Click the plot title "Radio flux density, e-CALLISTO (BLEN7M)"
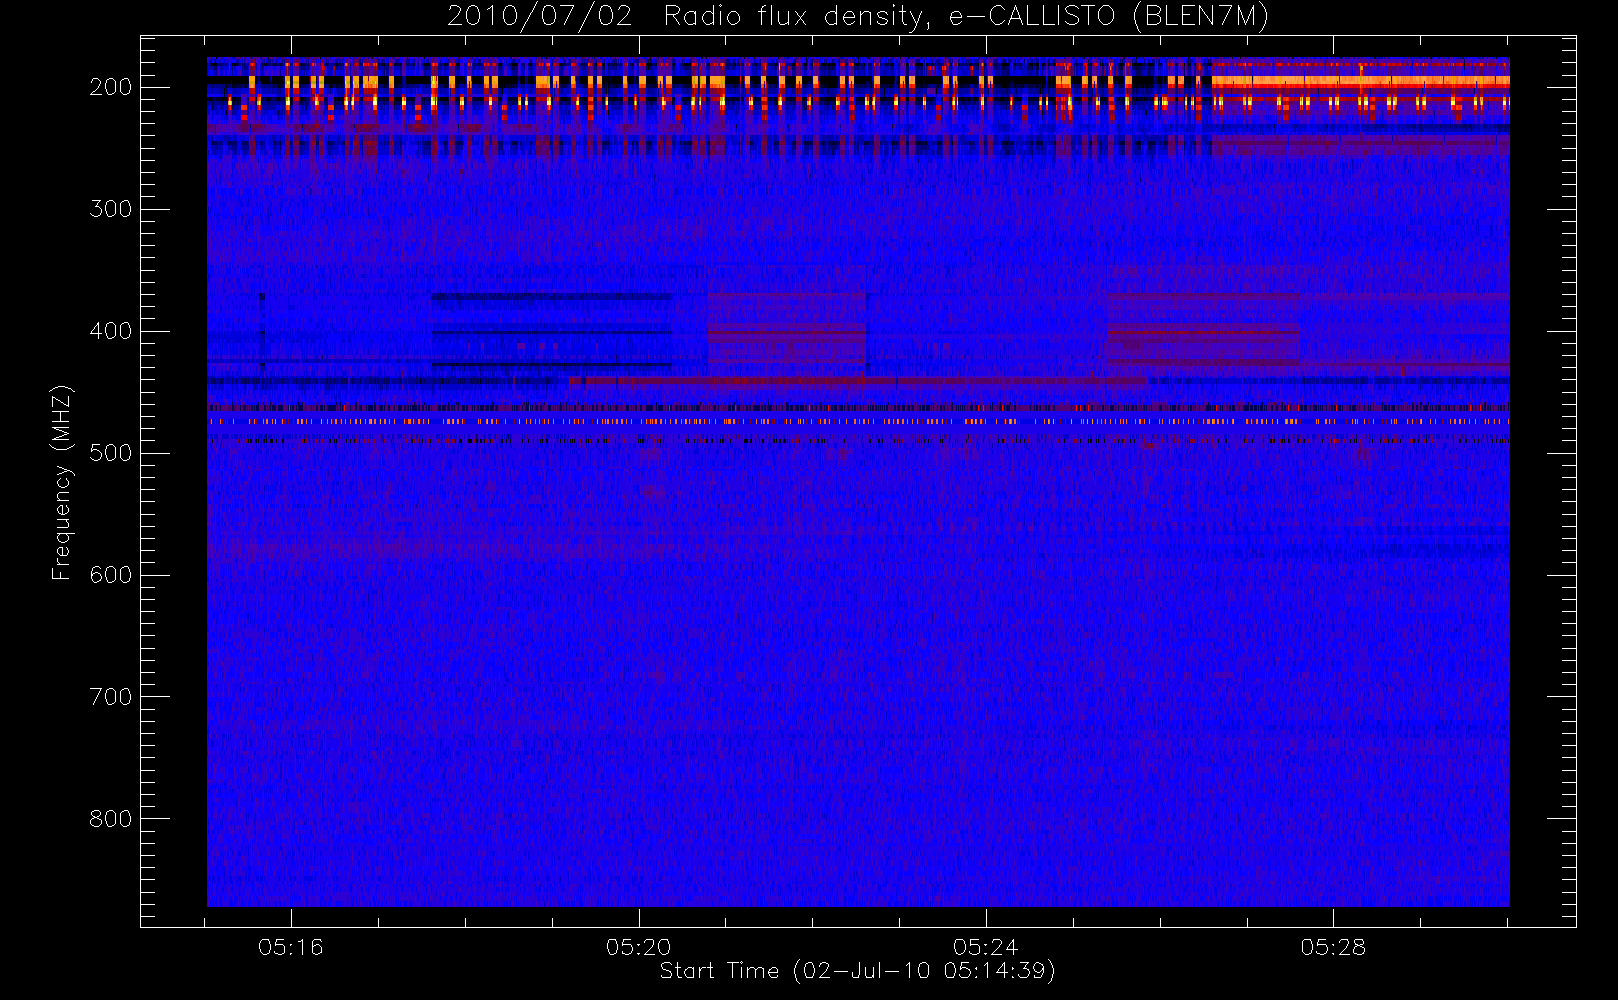This screenshot has width=1618, height=1000. pos(966,16)
